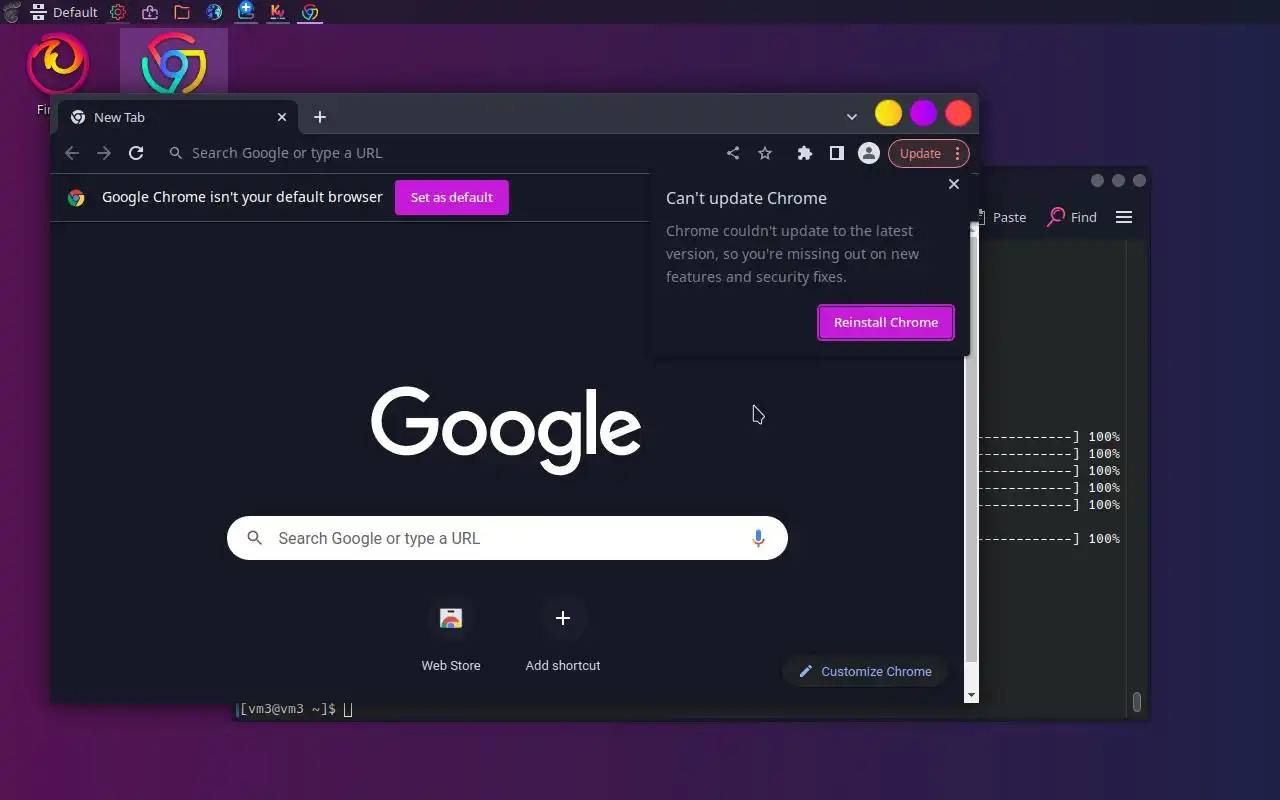Image resolution: width=1280 pixels, height=800 pixels.
Task: Click the purple maximize button of Chrome
Action: pos(923,113)
